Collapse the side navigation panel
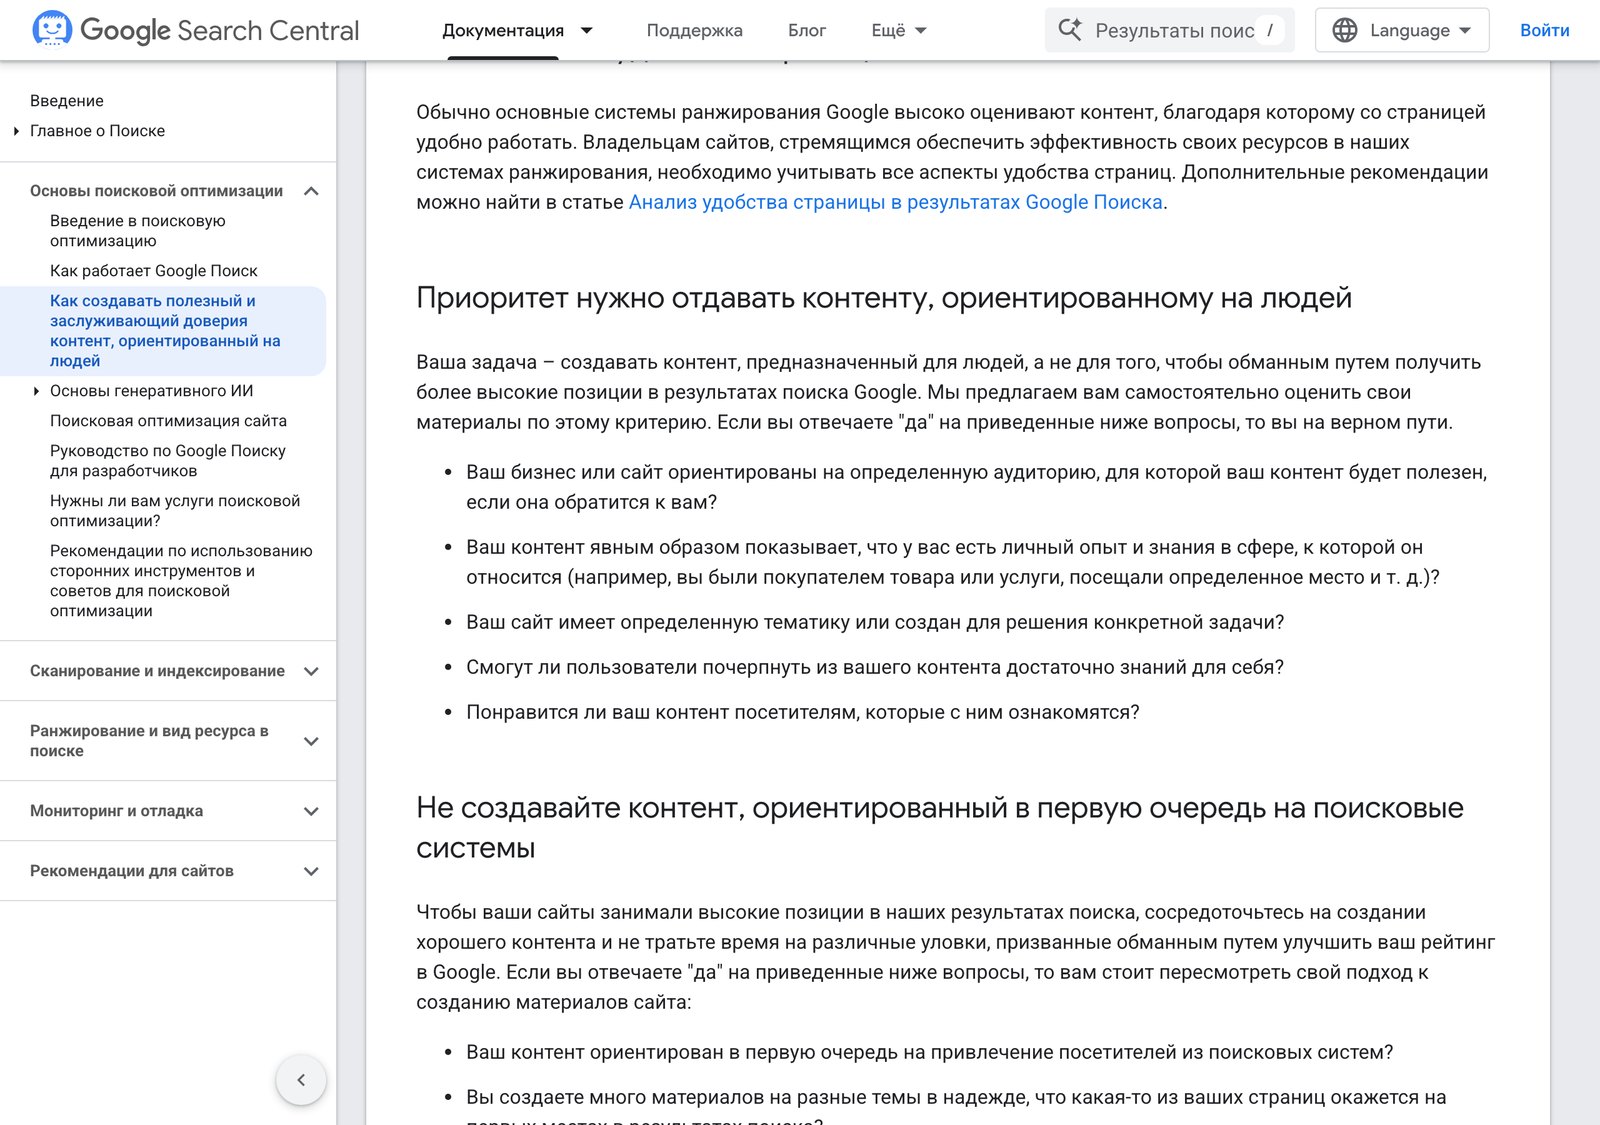The height and width of the screenshot is (1125, 1600). coord(301,1080)
